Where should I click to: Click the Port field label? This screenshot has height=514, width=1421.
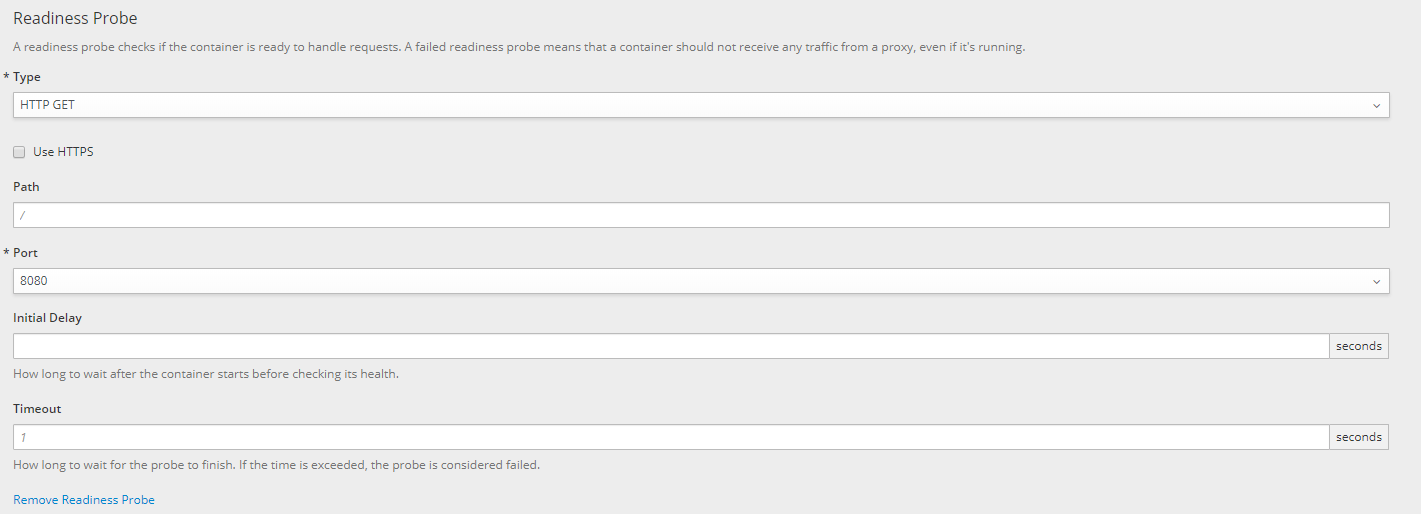(25, 253)
